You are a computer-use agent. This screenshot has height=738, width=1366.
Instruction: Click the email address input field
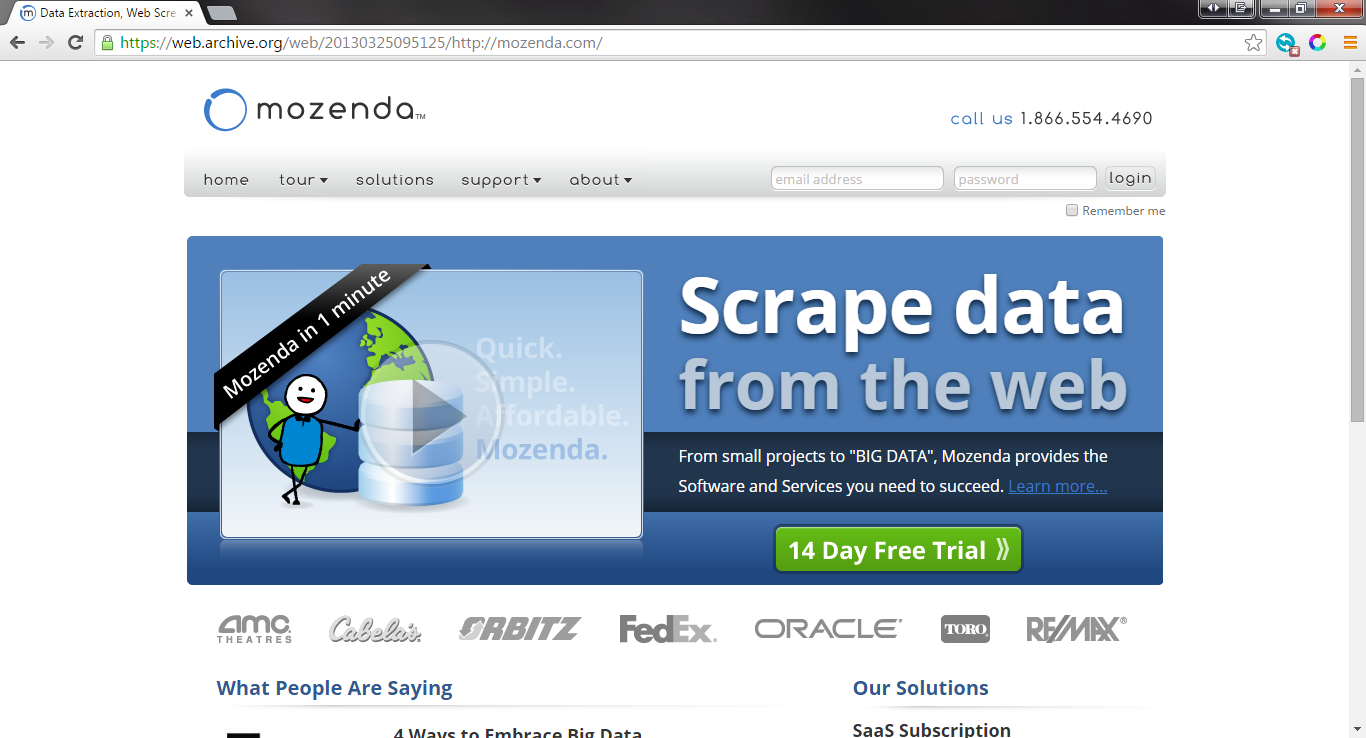click(x=857, y=179)
